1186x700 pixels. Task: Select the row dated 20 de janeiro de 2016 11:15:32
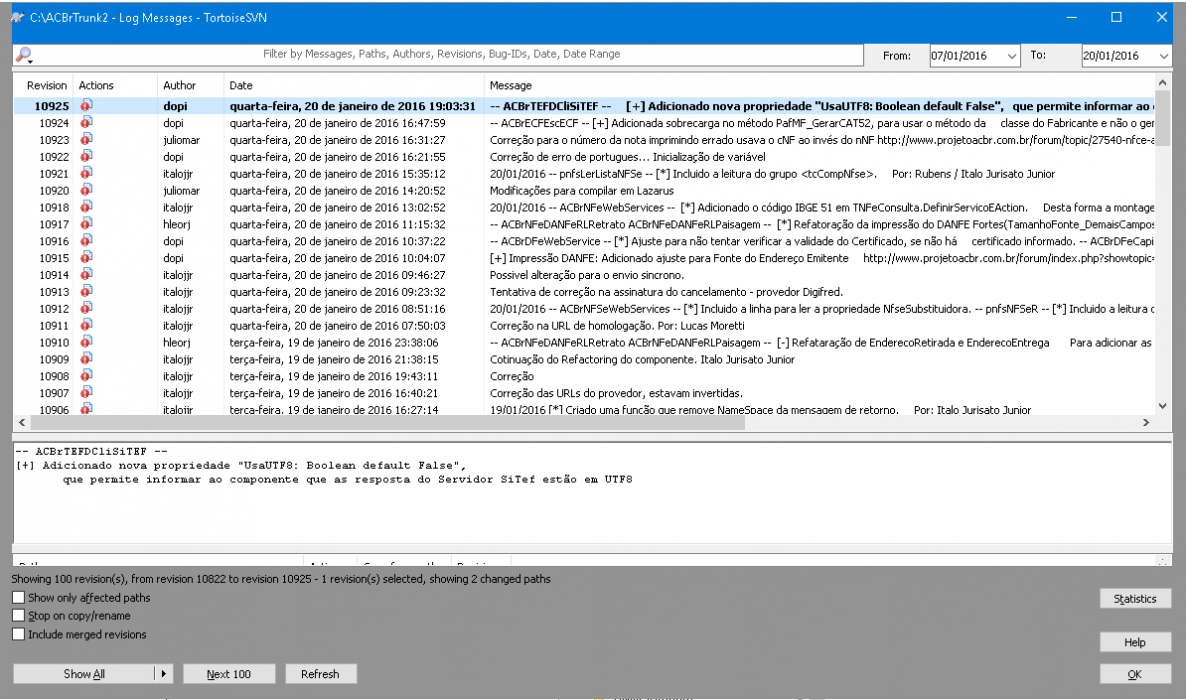(x=584, y=224)
